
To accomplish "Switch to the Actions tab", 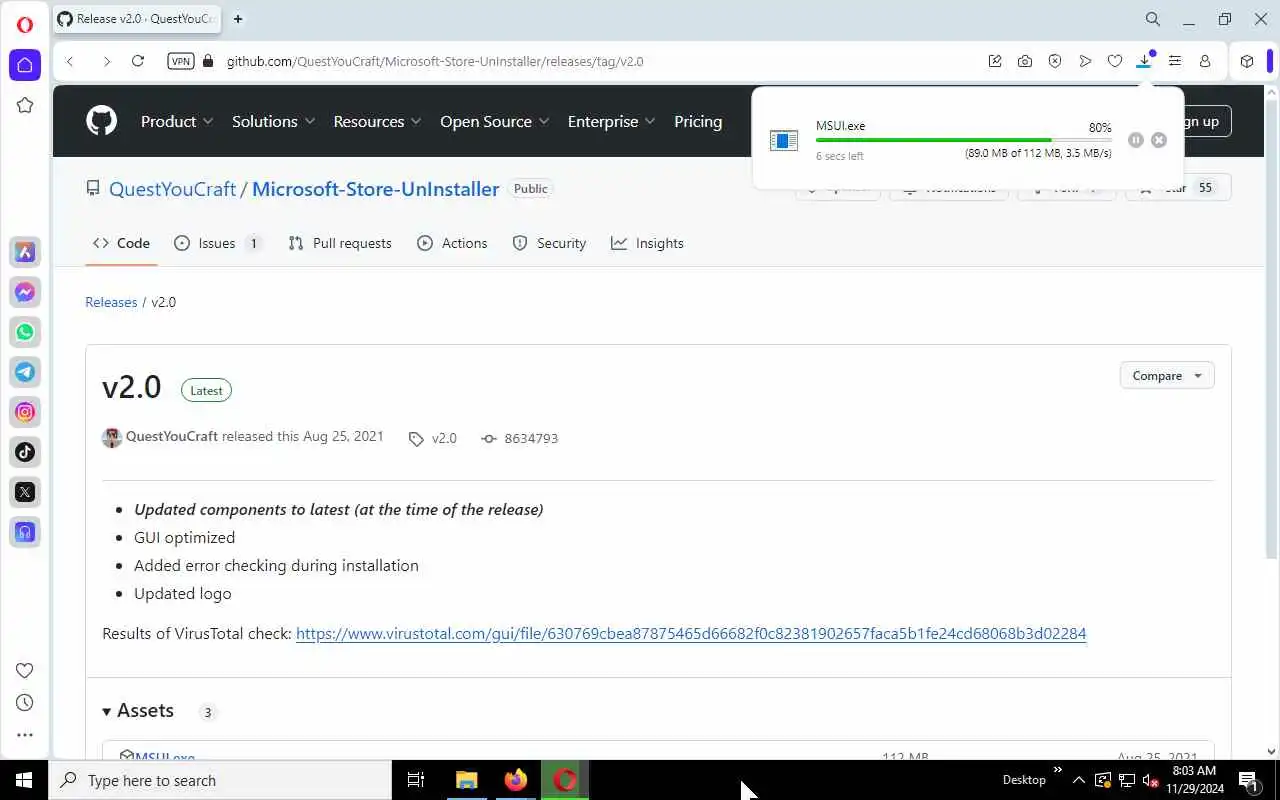I will pyautogui.click(x=452, y=243).
